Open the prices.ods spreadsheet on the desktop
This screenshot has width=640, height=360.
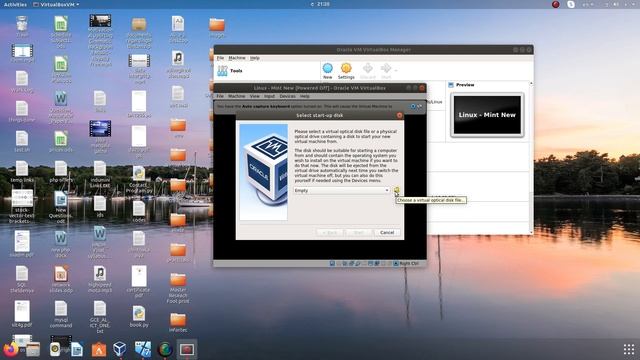tap(61, 142)
